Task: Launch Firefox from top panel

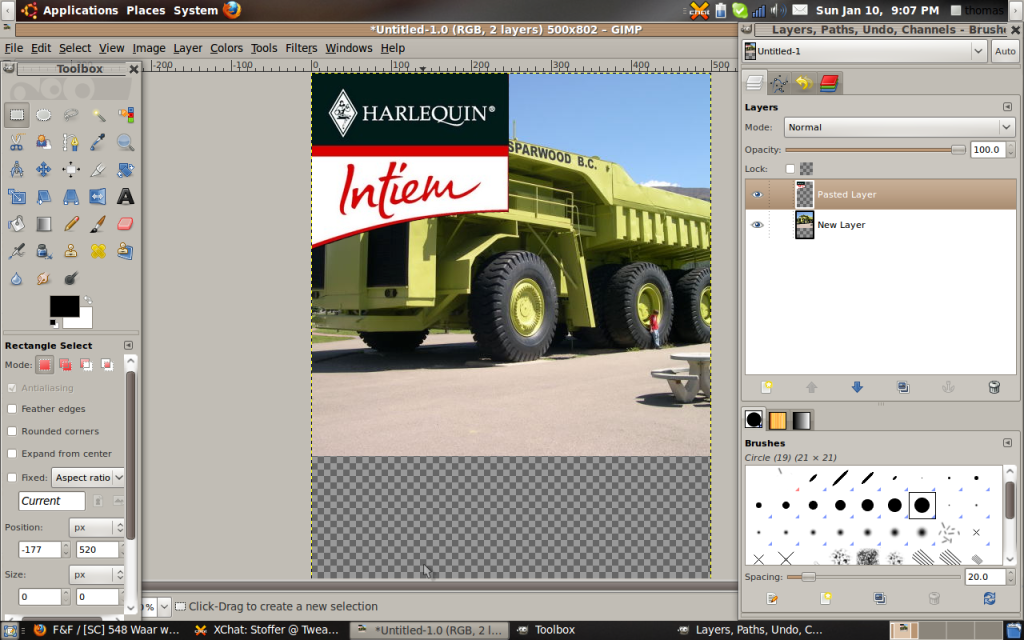Action: pos(232,10)
